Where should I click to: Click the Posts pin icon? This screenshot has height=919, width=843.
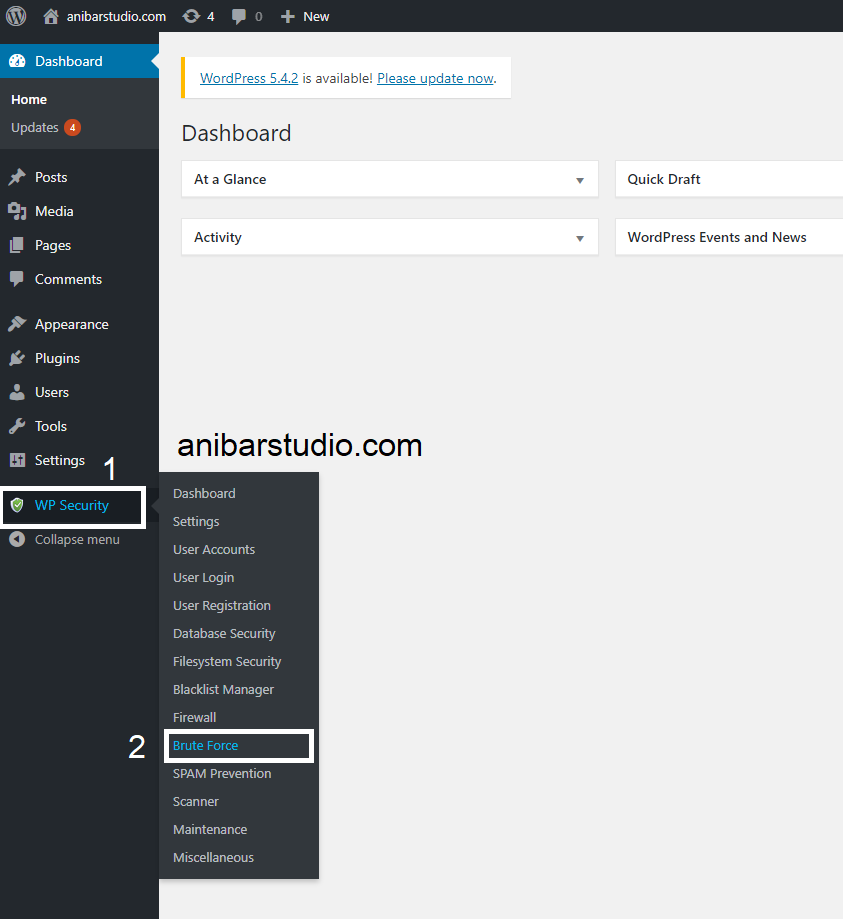(x=17, y=177)
